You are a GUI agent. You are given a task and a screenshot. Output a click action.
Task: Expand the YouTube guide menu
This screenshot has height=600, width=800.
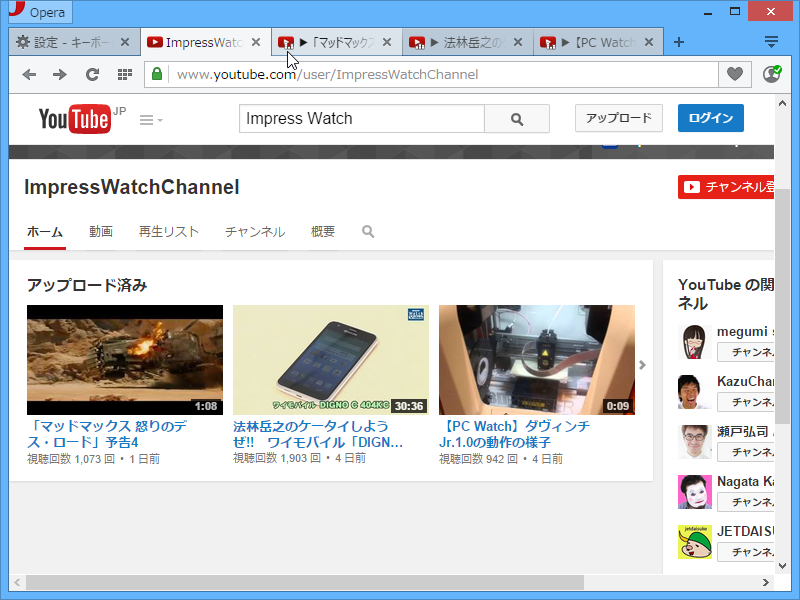click(x=151, y=120)
